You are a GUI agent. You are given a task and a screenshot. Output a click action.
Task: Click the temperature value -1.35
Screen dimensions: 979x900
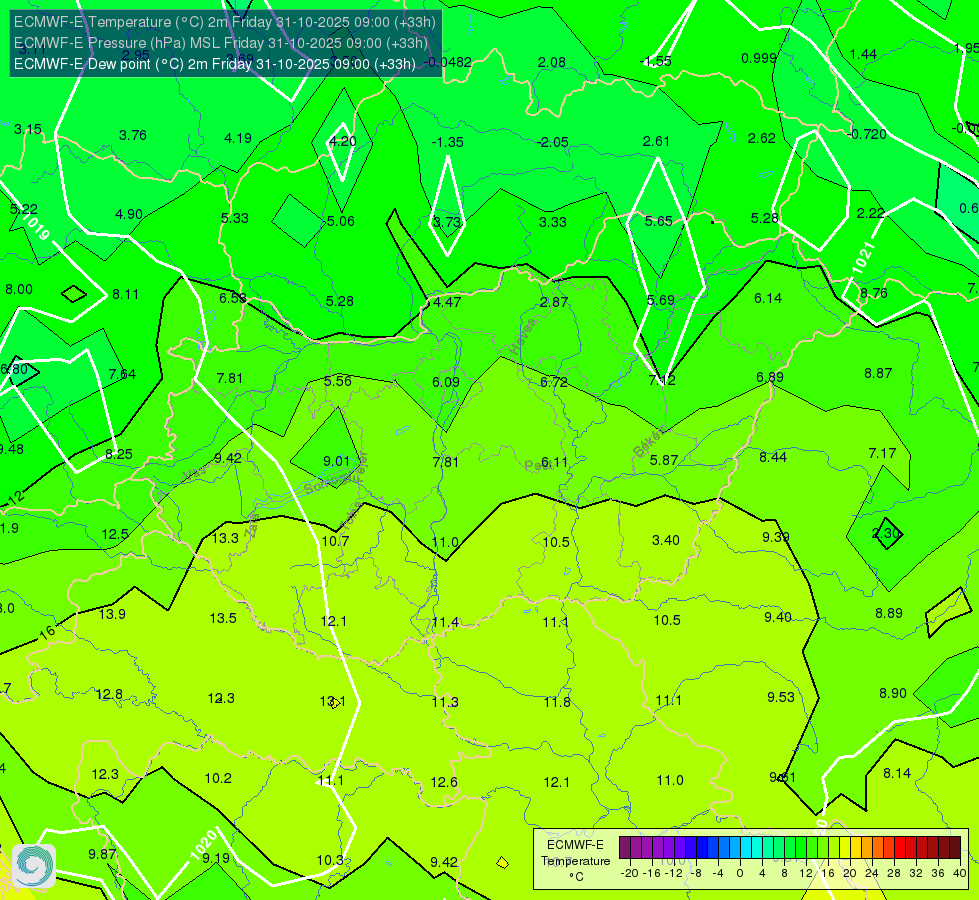pos(447,142)
